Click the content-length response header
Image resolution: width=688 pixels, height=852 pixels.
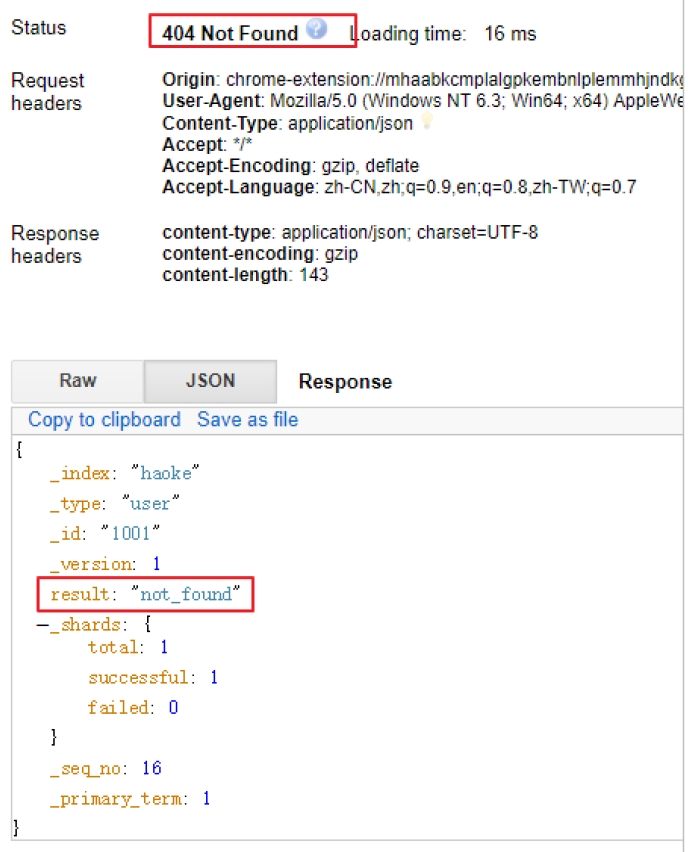coord(245,275)
